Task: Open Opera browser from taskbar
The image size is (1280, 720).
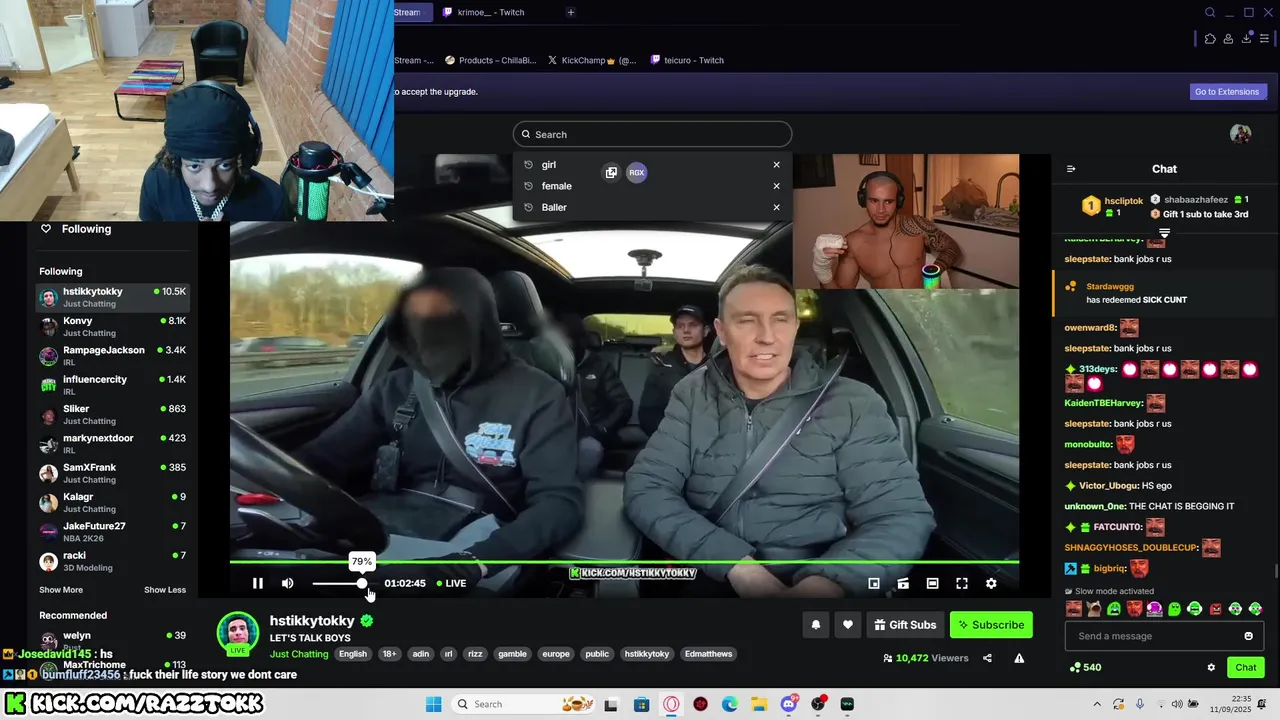Action: [671, 704]
